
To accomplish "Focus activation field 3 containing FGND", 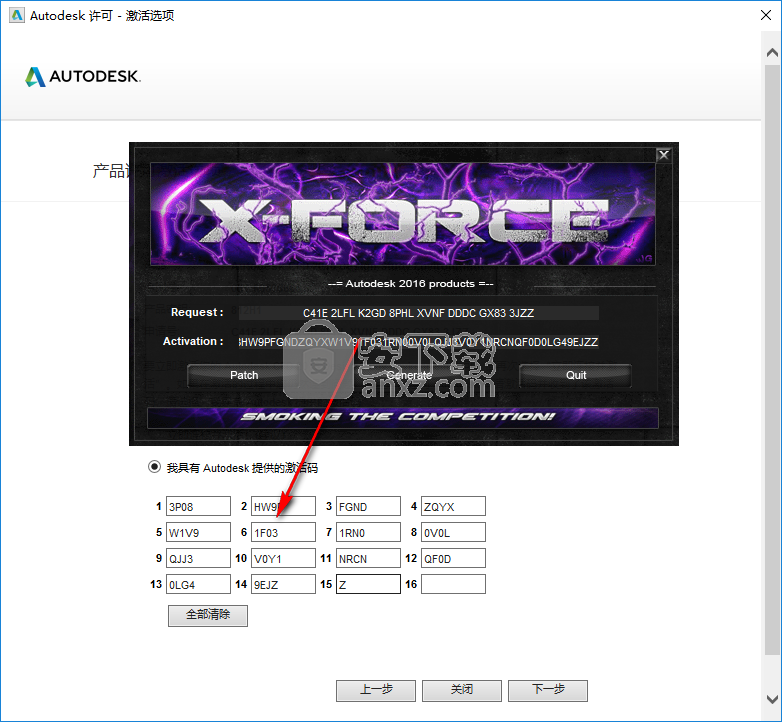I will 368,506.
